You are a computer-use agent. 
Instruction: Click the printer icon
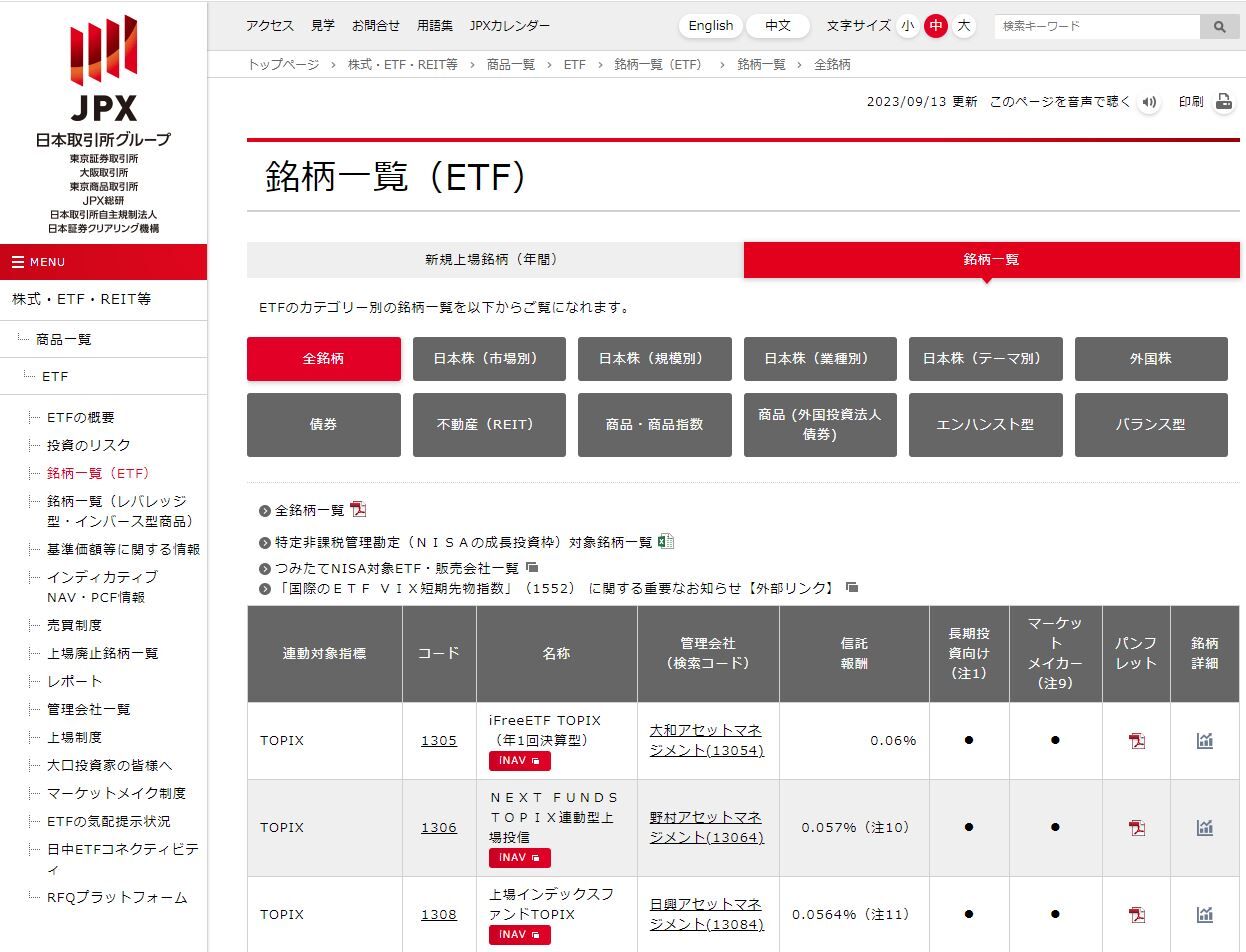[1224, 102]
